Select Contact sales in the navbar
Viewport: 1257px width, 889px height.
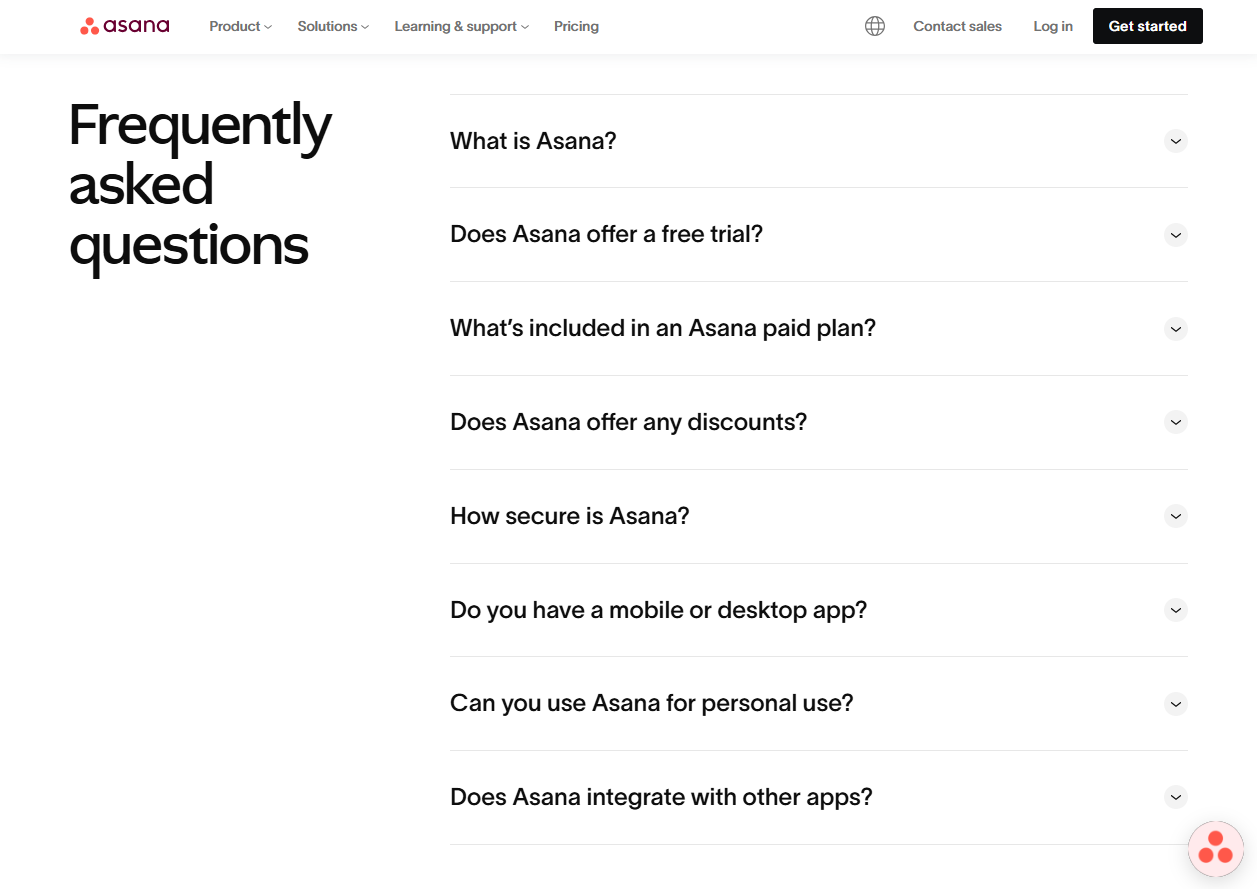click(x=957, y=26)
